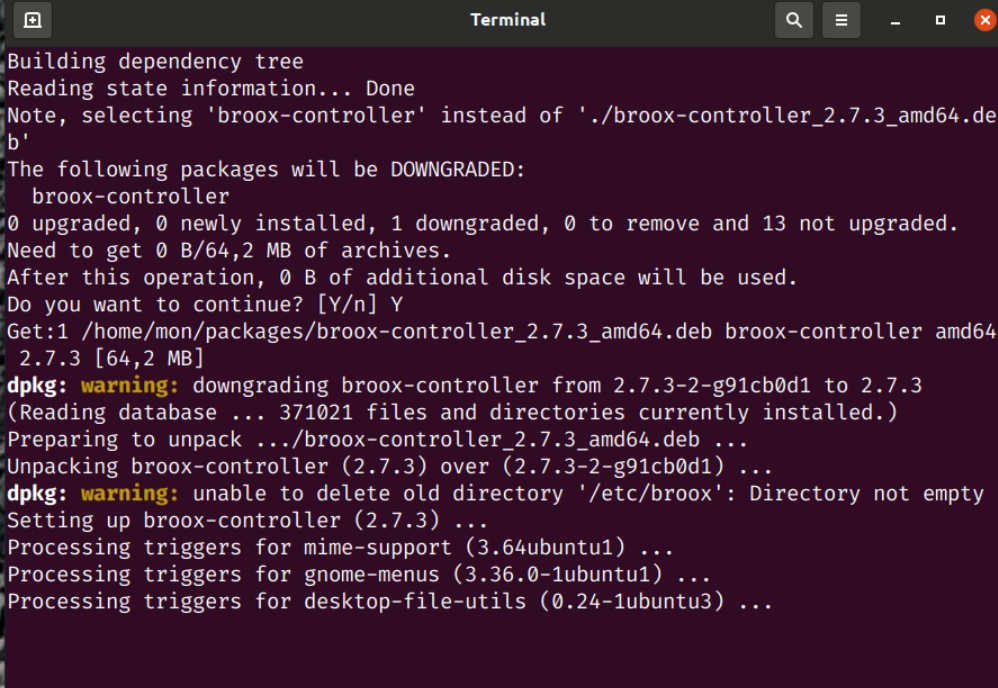
Task: Close the Terminal window
Action: tap(985, 20)
